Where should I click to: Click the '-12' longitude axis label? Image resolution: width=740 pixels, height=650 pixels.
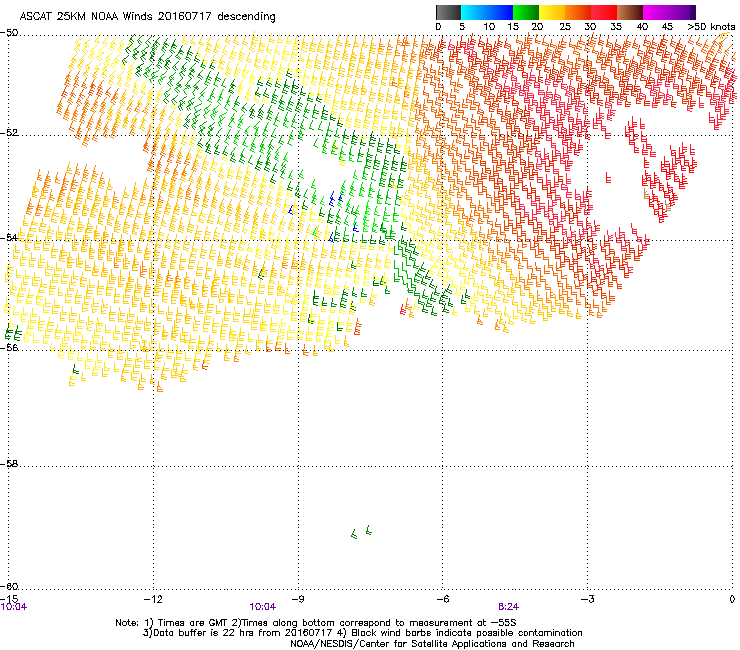153,599
